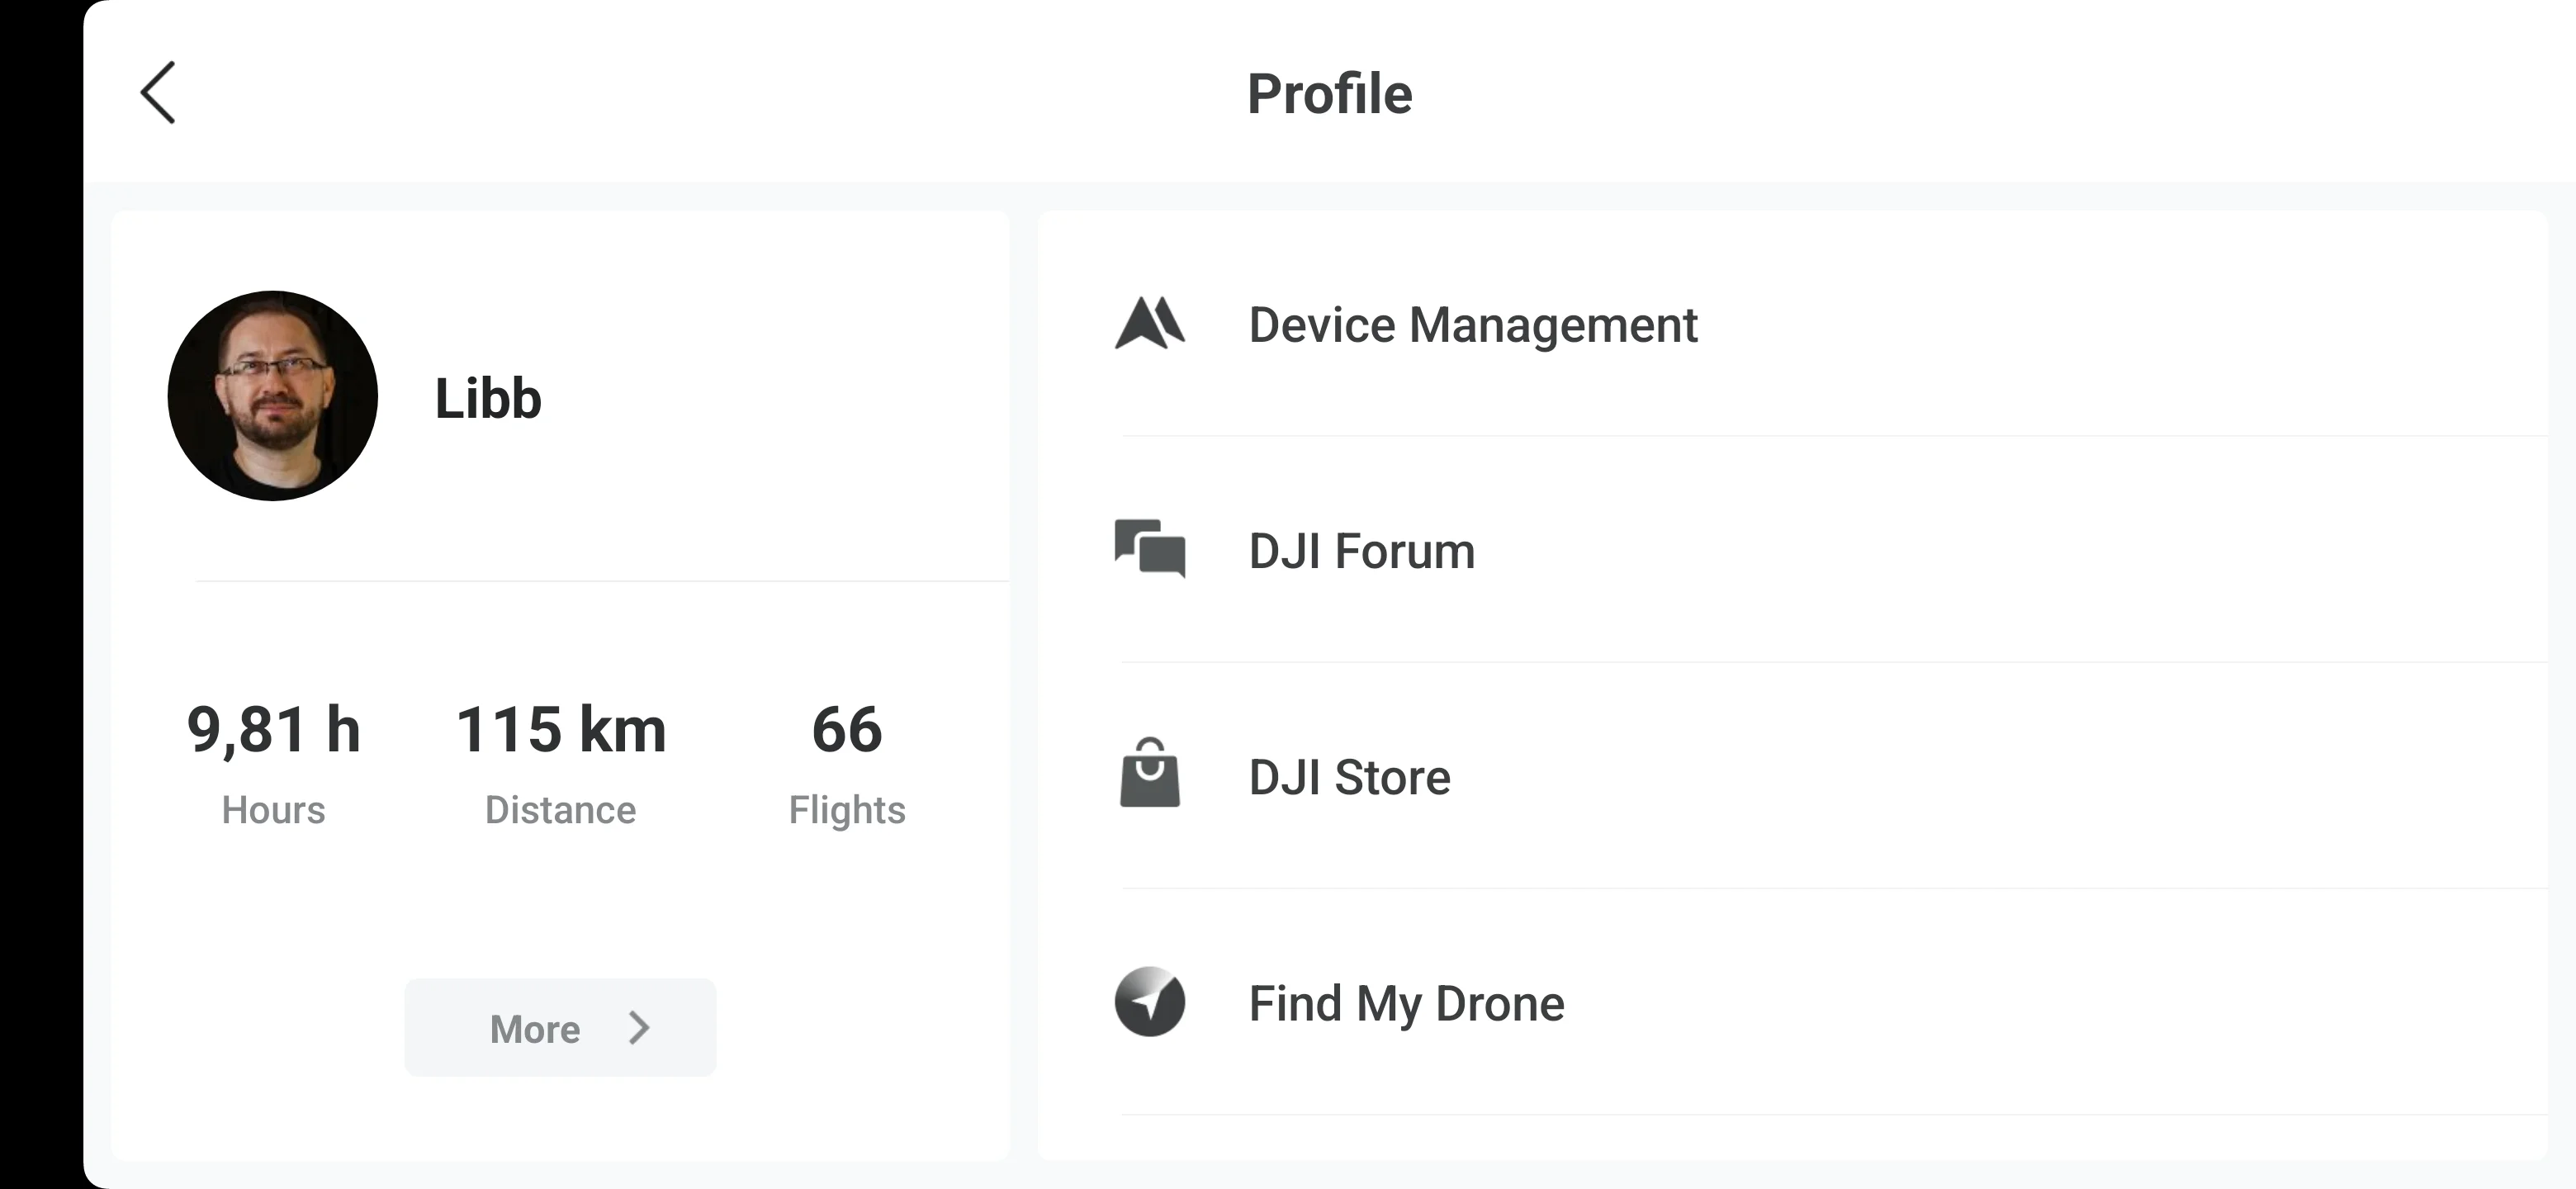Screen dimensions: 2576x1189
Task: Go back using the top-left arrow
Action: pos(158,93)
